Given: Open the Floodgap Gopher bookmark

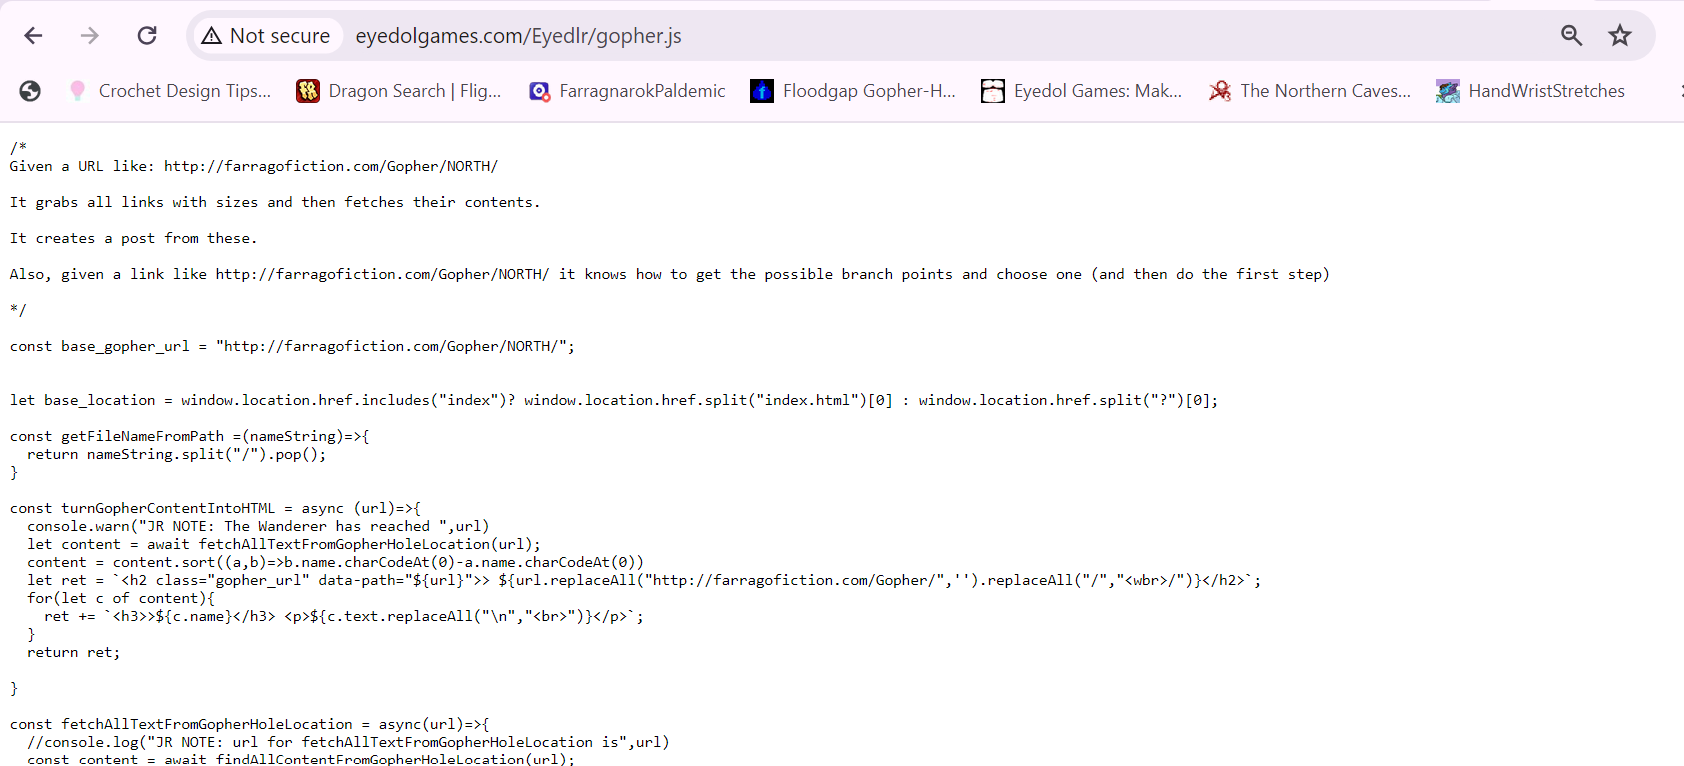Looking at the screenshot, I should (x=854, y=91).
